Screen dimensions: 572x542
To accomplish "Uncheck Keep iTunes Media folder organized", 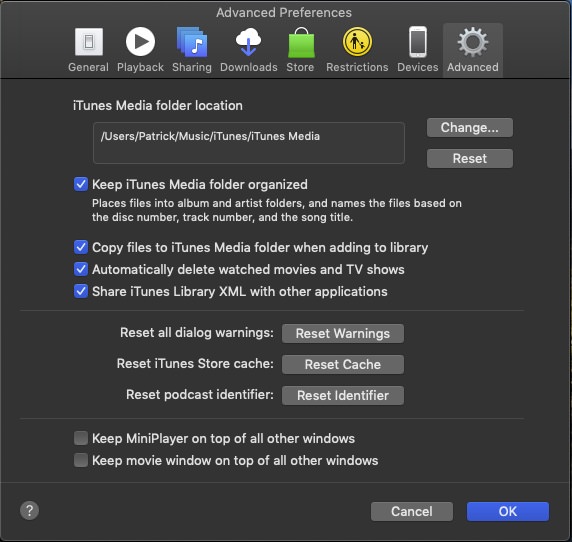I will [x=81, y=184].
